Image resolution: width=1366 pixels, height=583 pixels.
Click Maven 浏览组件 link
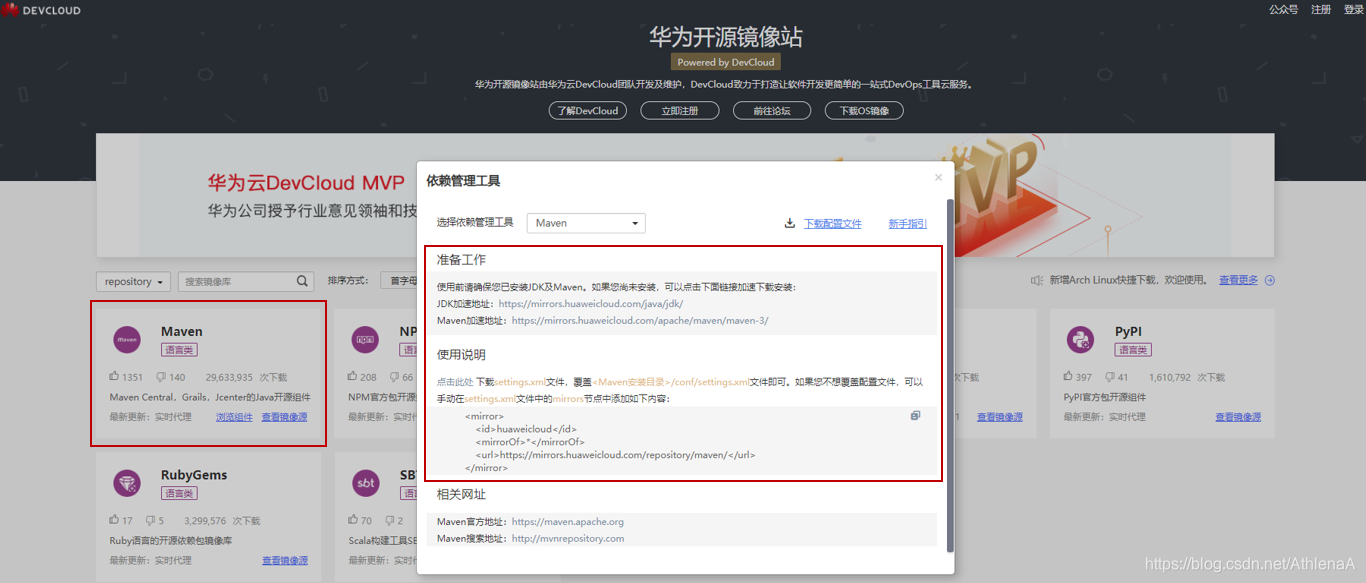click(234, 417)
